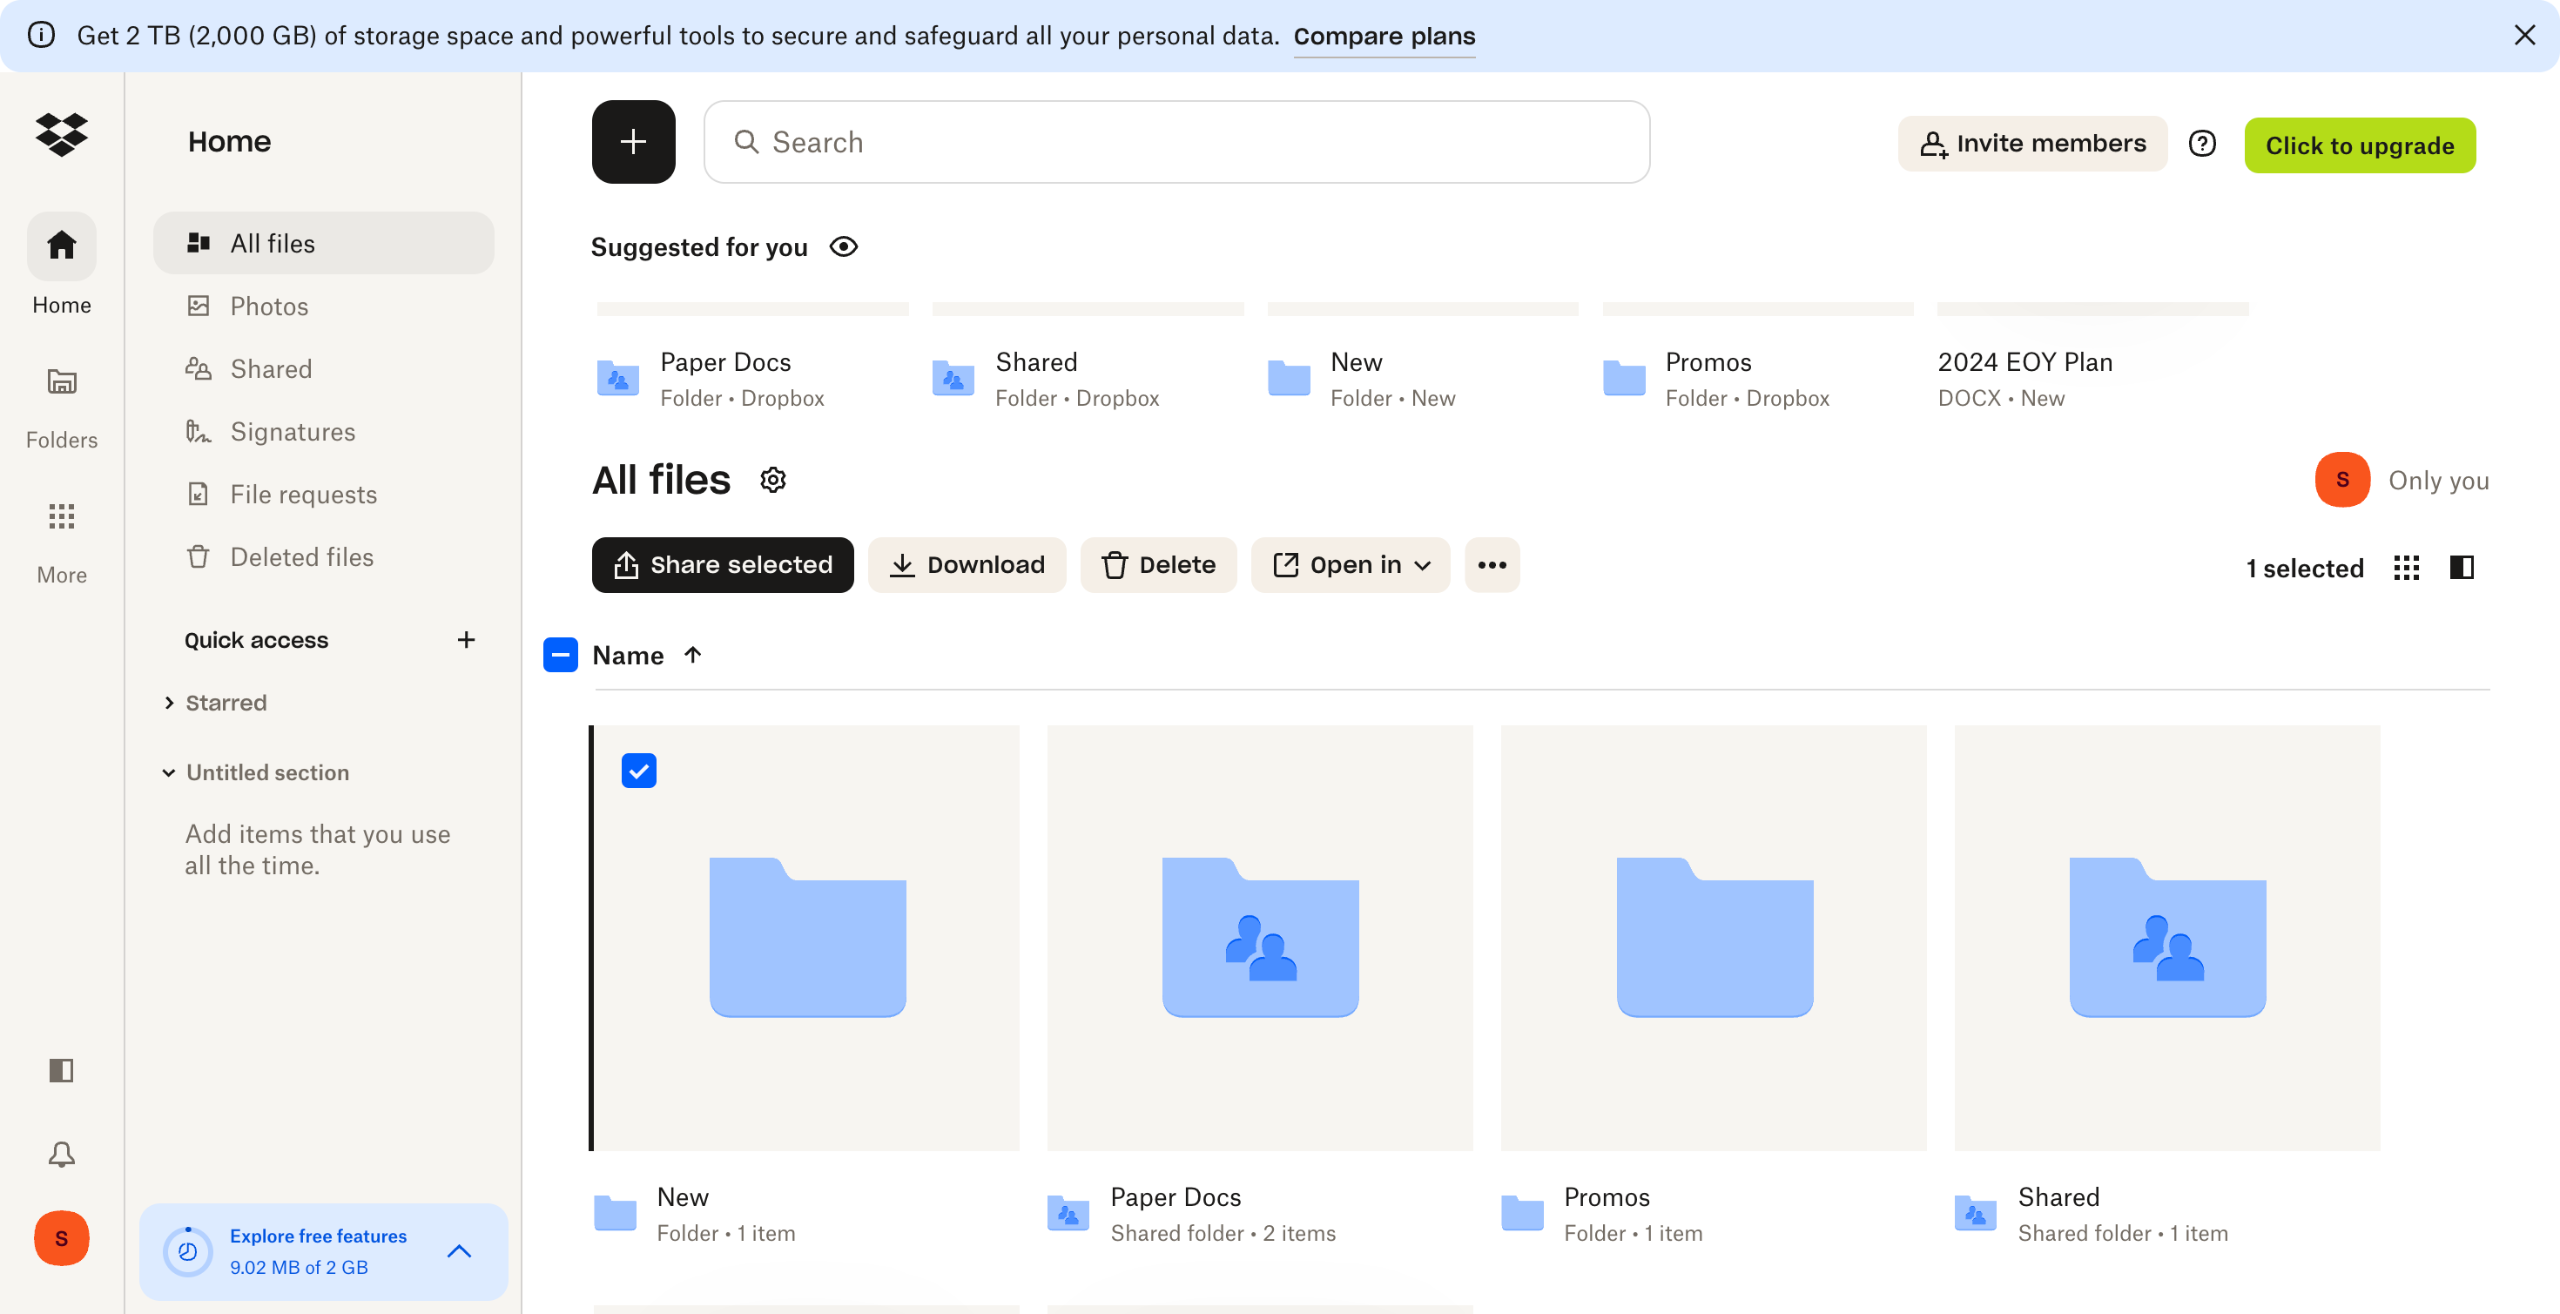The height and width of the screenshot is (1314, 2560).
Task: Open the 'Open in' dropdown
Action: point(1350,565)
